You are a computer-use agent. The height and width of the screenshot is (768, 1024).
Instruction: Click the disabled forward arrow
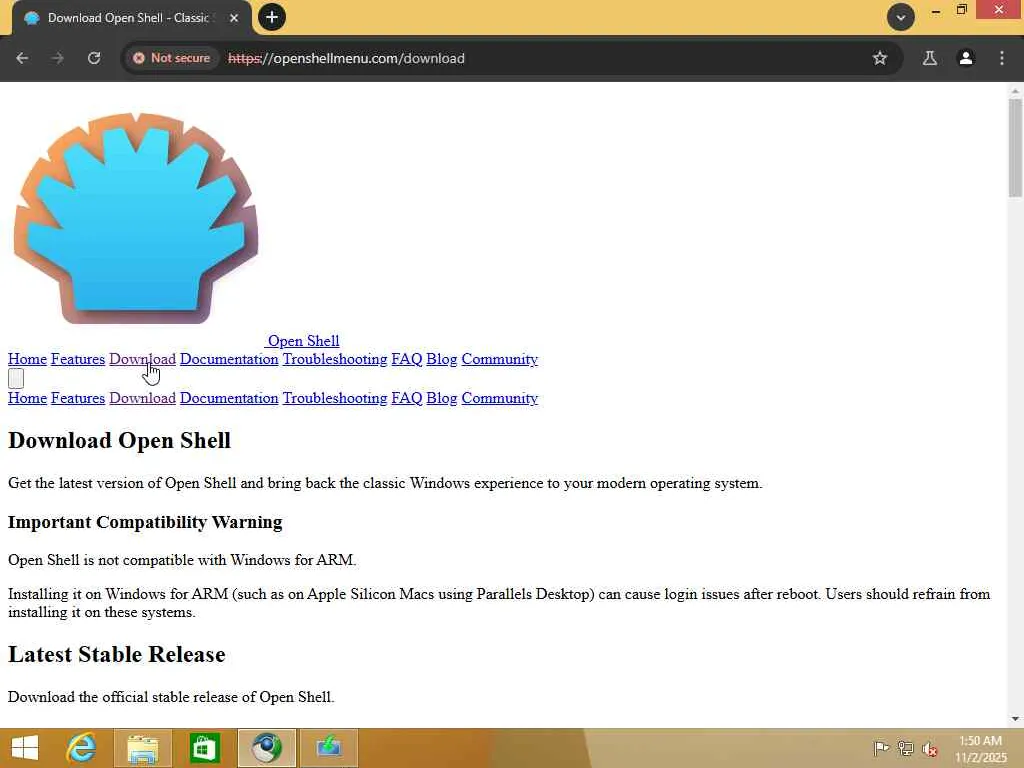click(x=57, y=58)
